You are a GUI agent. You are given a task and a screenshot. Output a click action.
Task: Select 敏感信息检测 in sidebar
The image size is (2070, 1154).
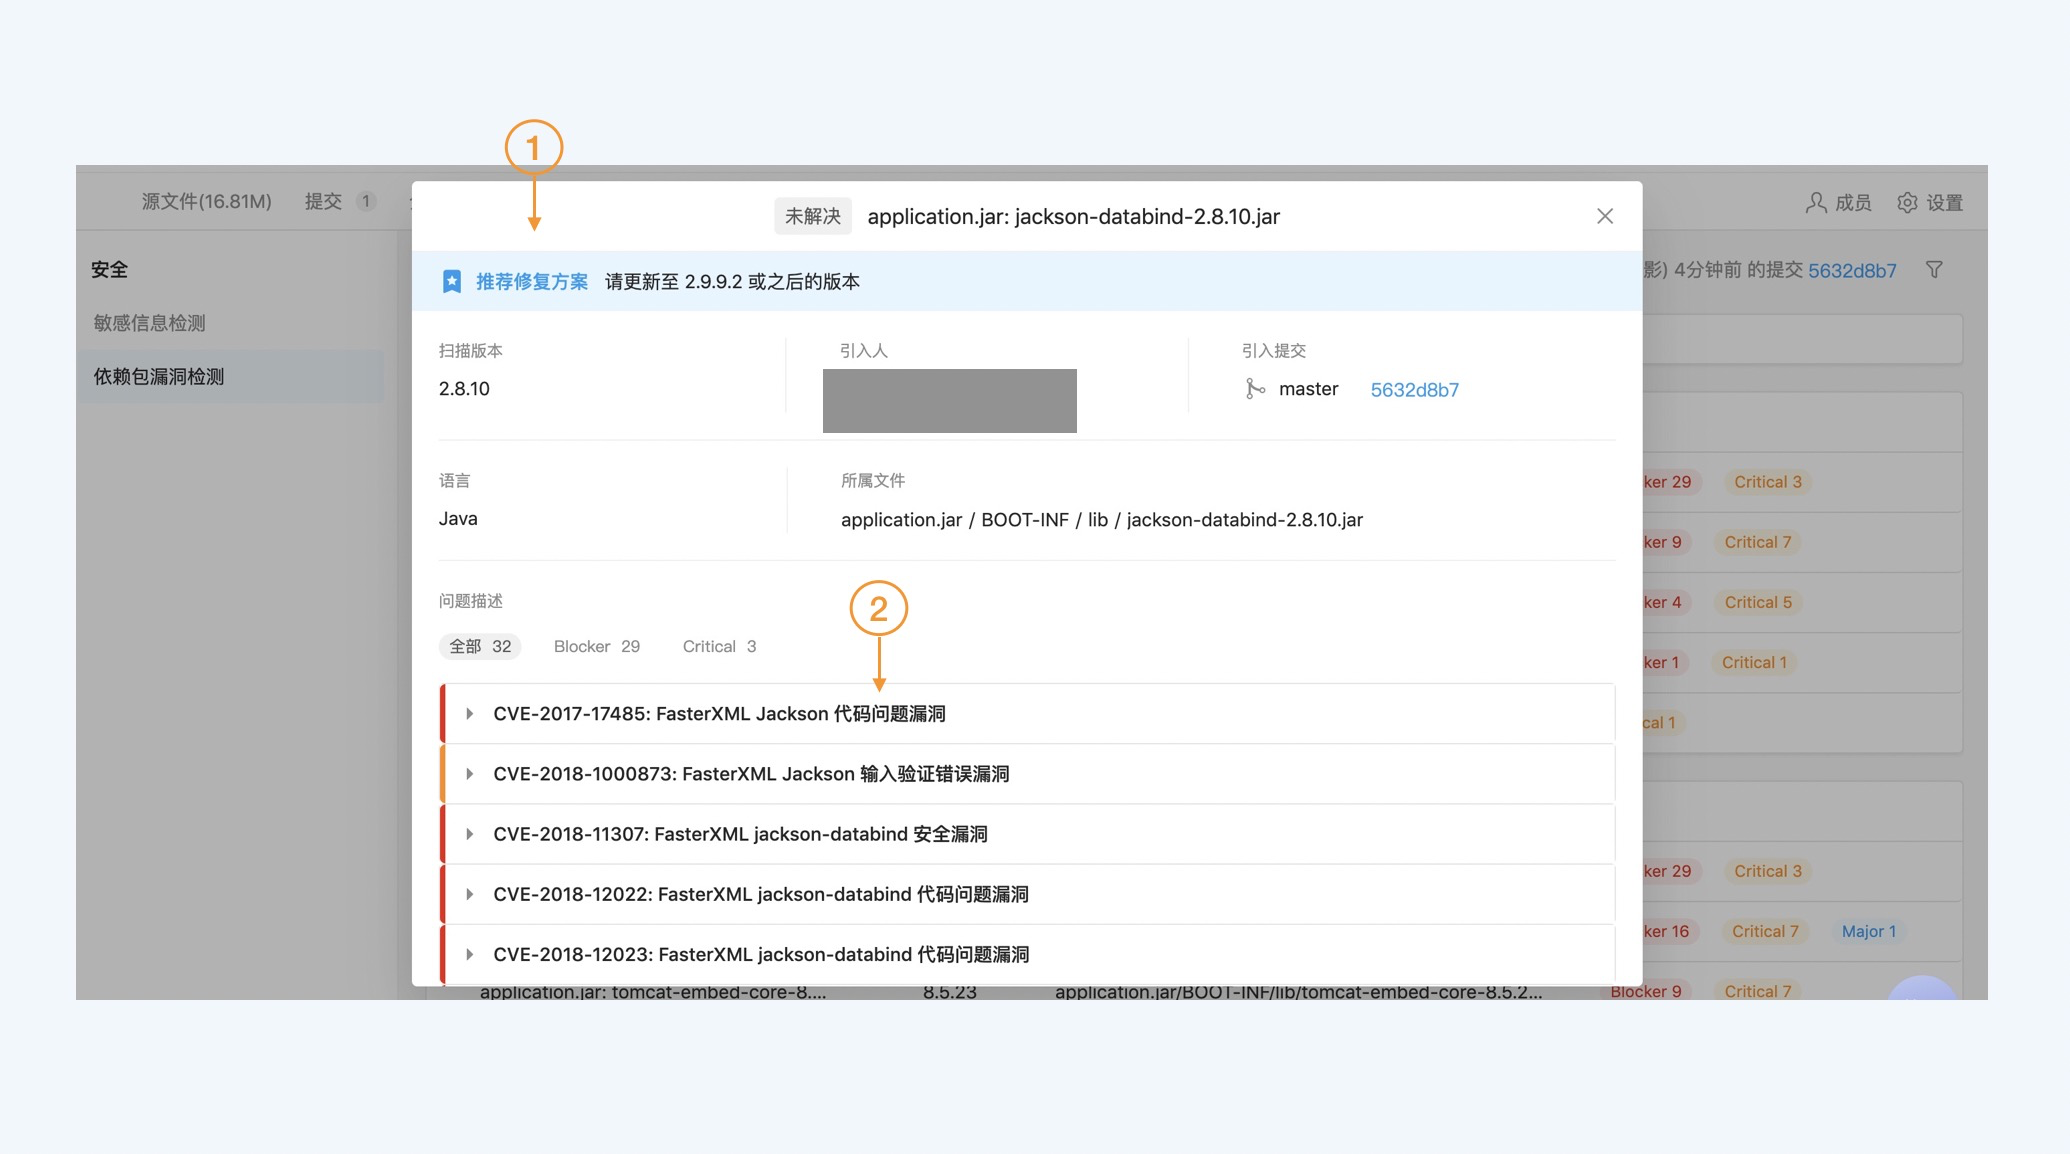150,323
